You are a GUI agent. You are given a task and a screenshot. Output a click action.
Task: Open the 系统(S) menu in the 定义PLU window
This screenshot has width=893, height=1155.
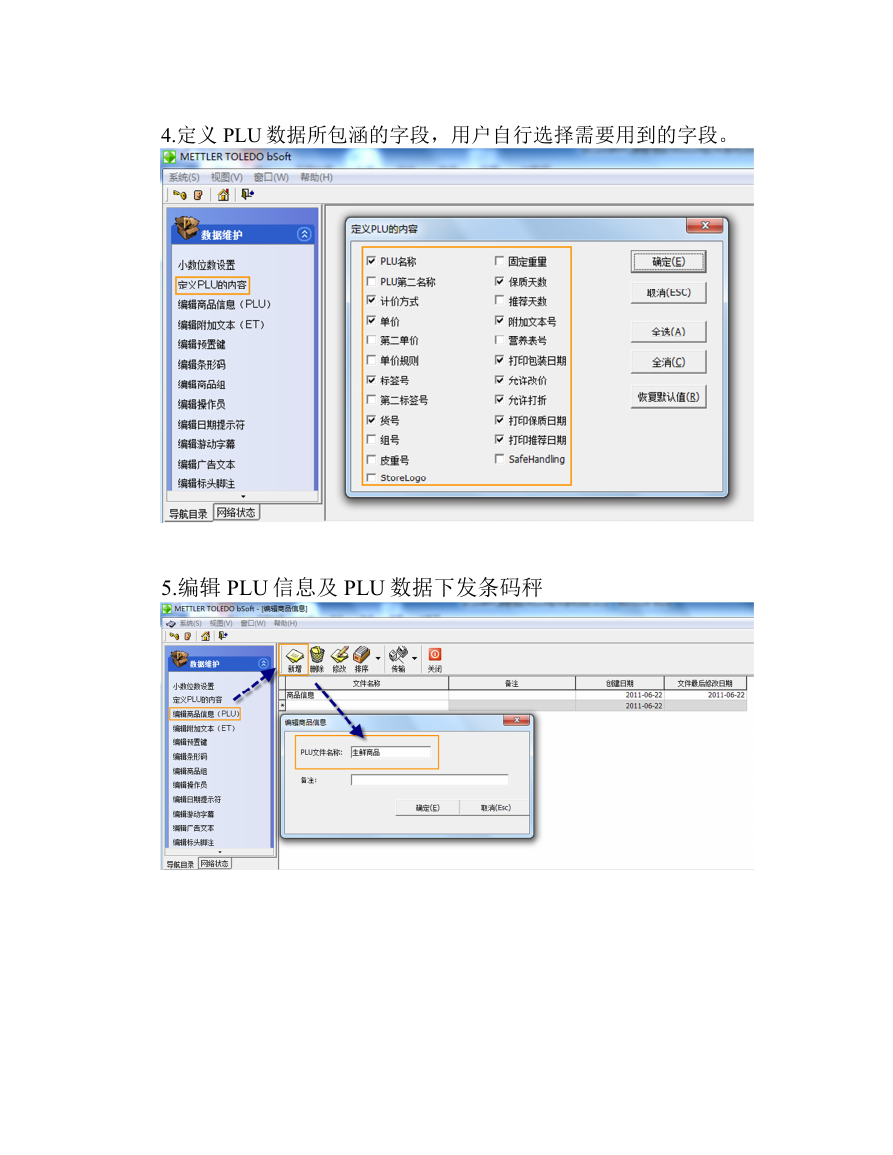[x=183, y=178]
